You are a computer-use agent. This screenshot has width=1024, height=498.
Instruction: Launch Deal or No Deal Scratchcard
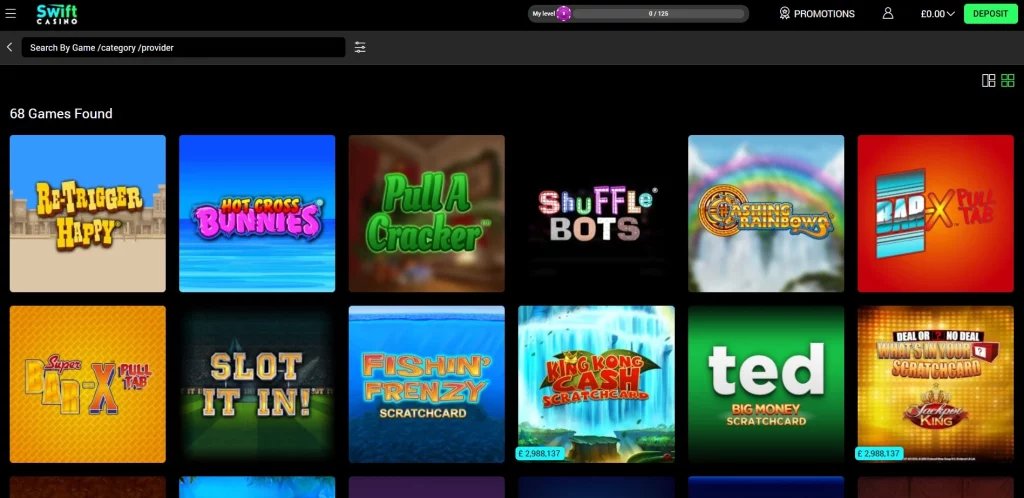point(936,384)
